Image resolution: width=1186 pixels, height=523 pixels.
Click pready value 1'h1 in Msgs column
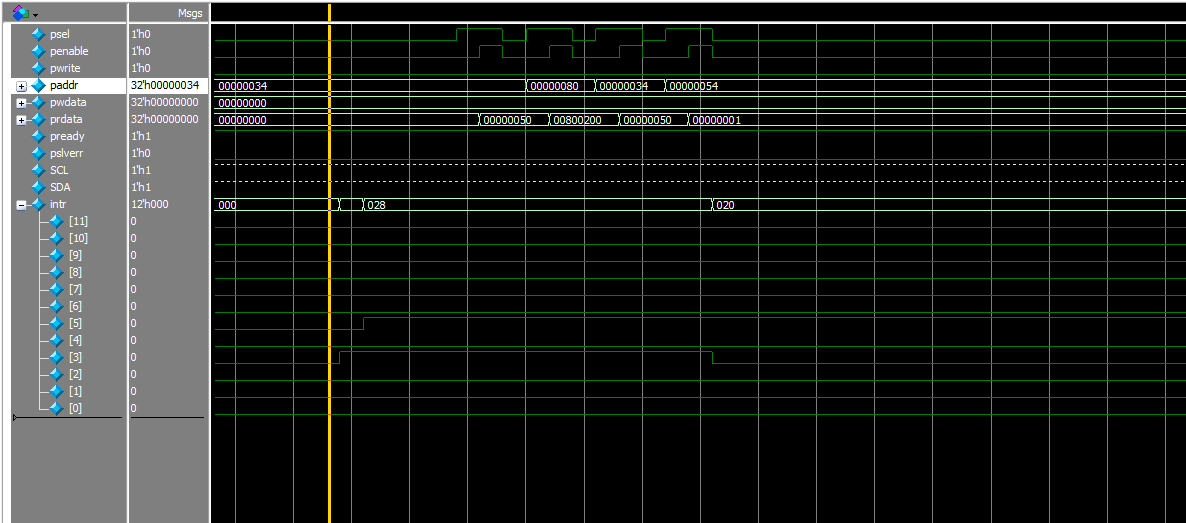tap(141, 136)
